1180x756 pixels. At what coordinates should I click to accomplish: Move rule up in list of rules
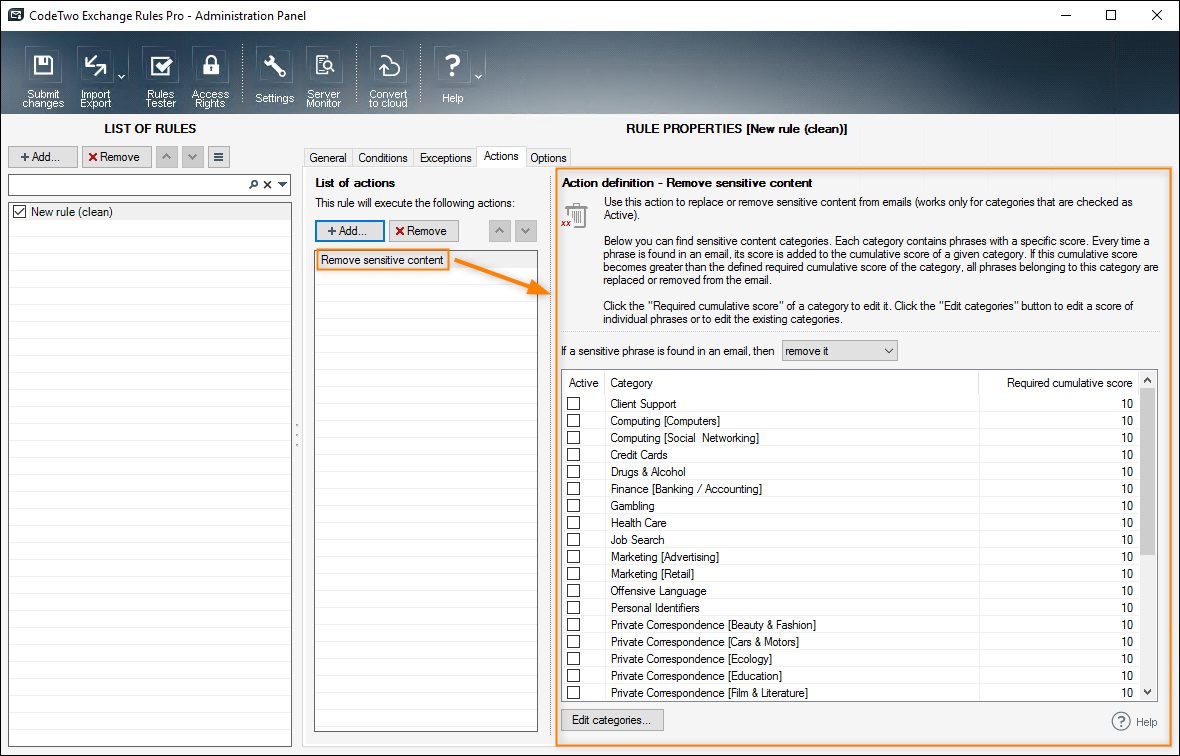tap(167, 156)
